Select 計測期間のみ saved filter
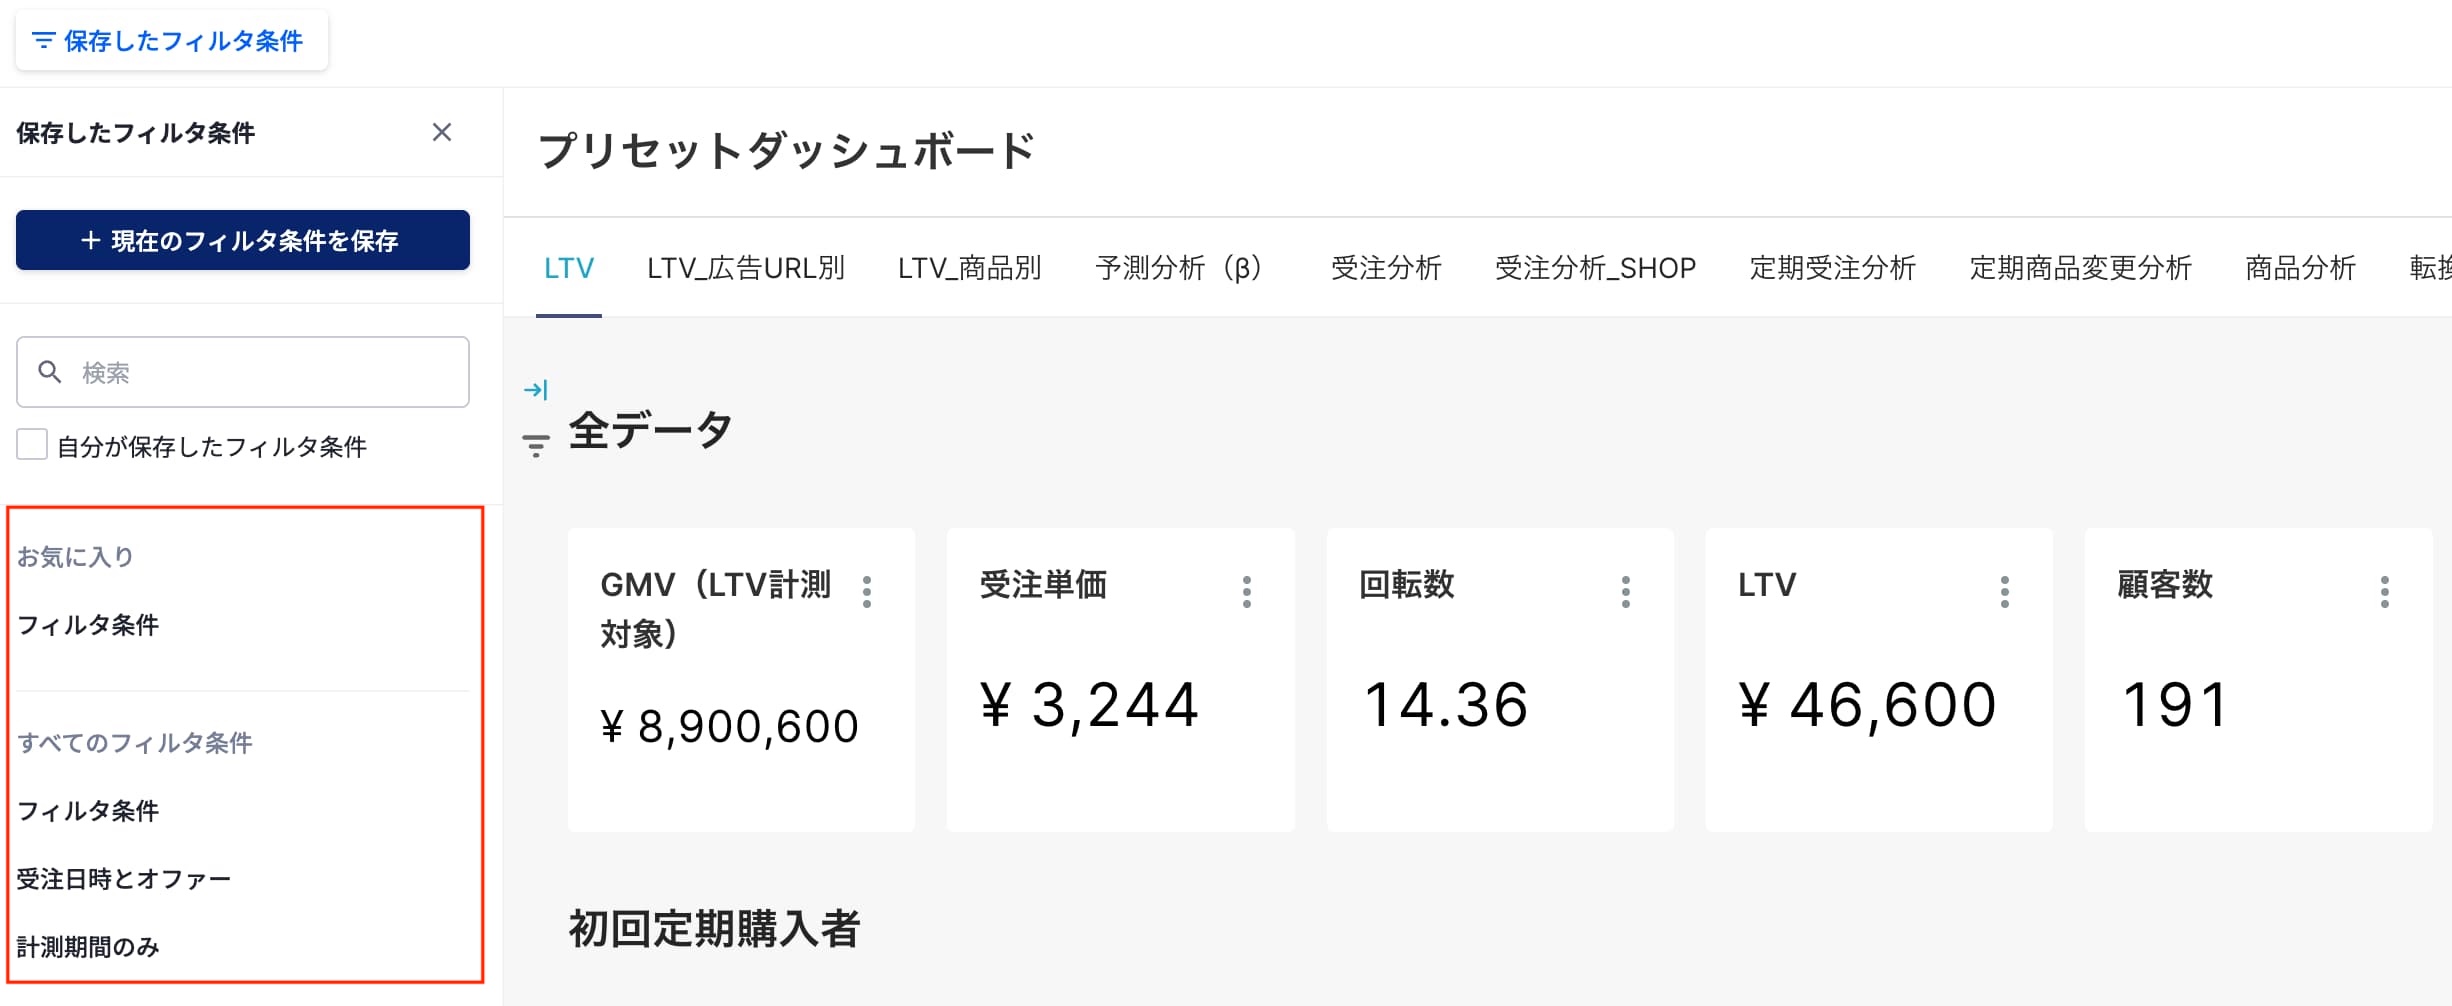The height and width of the screenshot is (1006, 2452). (88, 947)
